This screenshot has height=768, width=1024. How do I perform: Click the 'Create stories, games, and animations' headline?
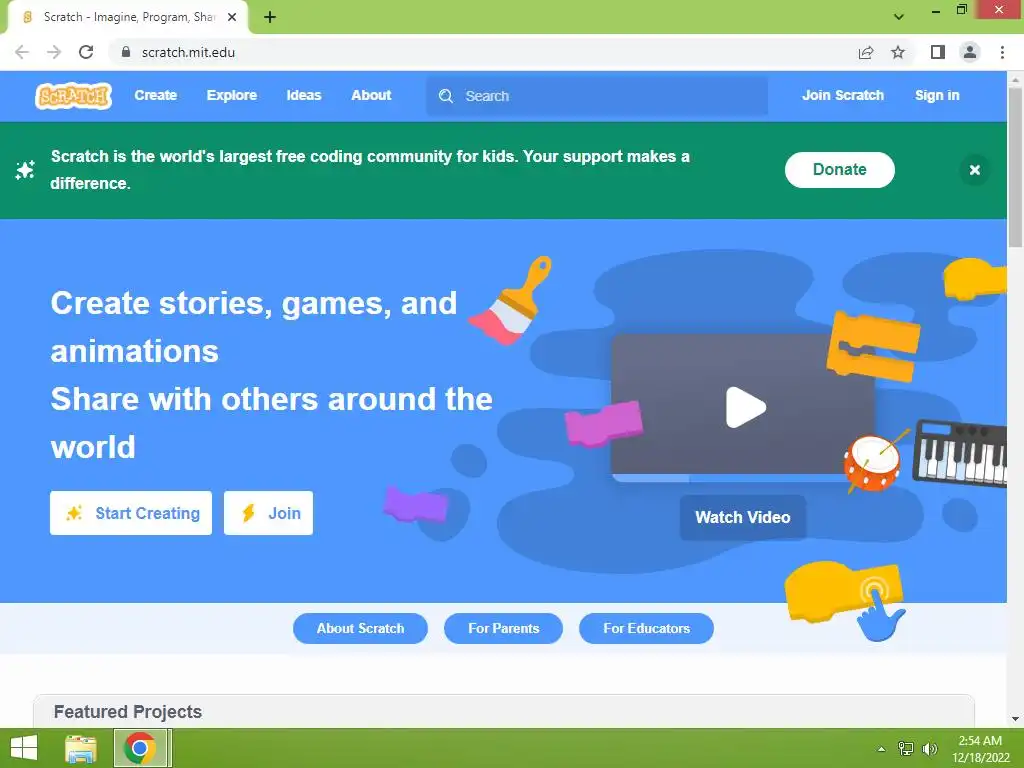pos(253,327)
